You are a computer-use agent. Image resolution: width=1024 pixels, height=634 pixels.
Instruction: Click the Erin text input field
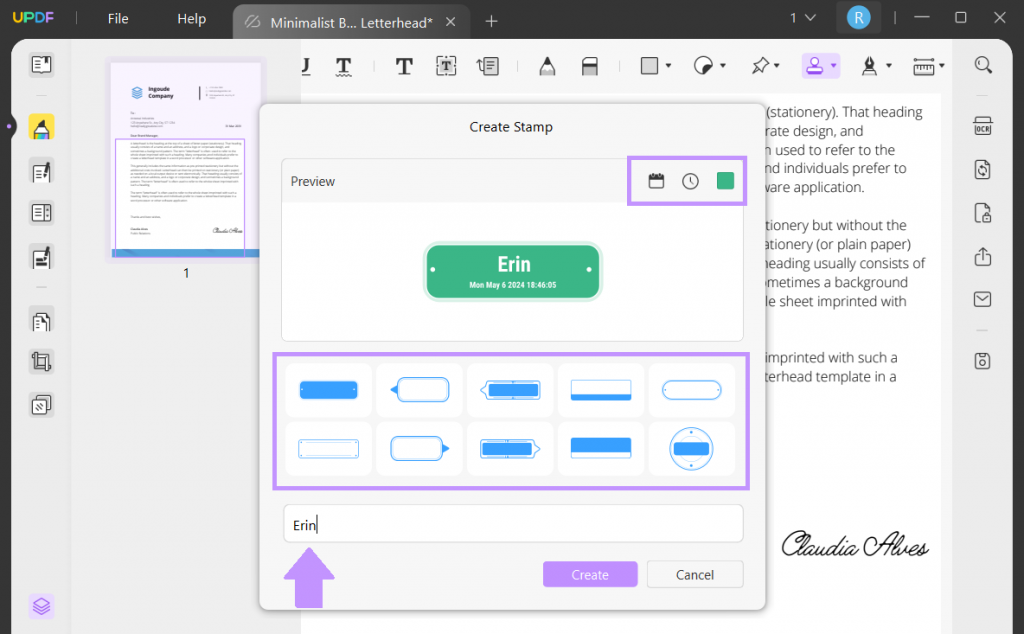pos(512,523)
